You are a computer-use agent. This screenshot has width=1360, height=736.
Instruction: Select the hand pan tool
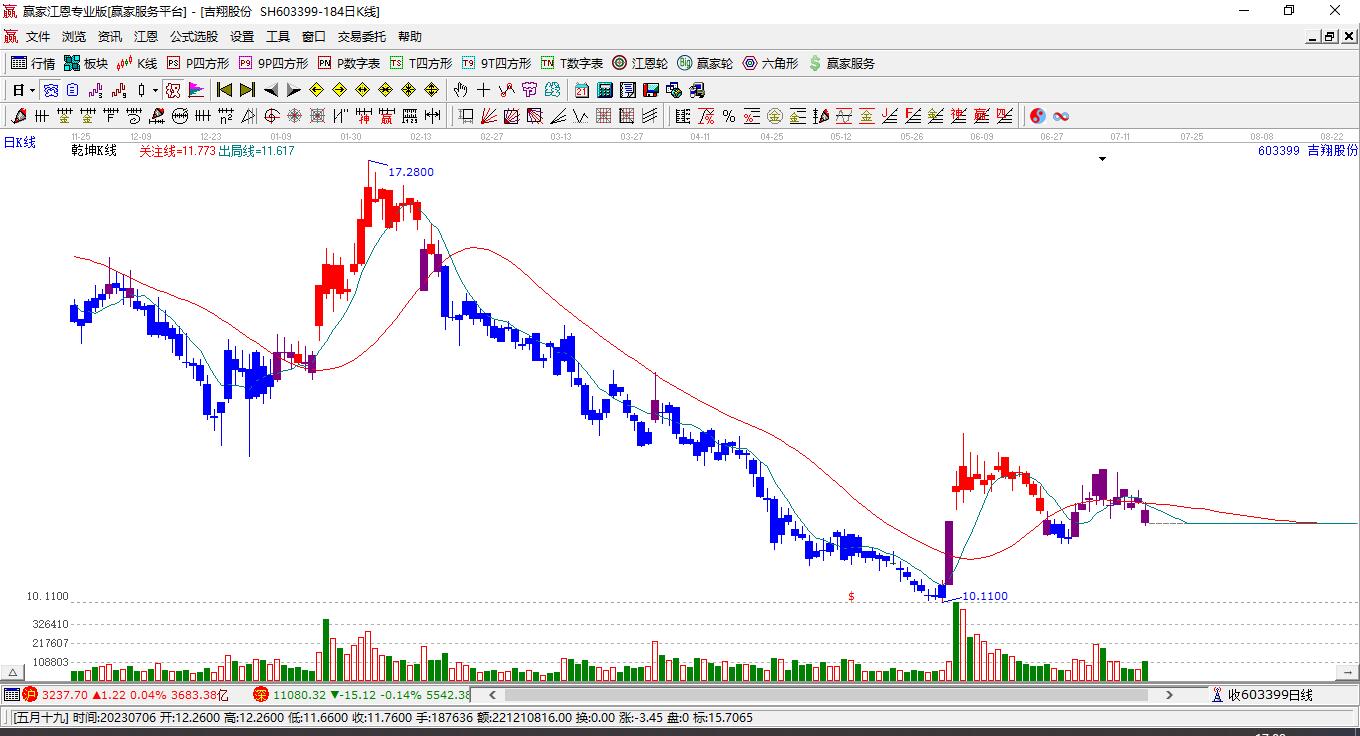461,90
